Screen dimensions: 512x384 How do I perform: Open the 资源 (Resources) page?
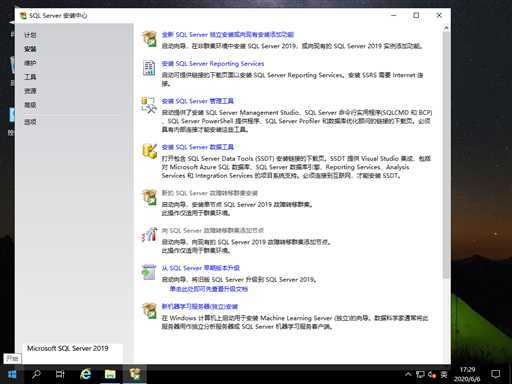click(x=30, y=91)
